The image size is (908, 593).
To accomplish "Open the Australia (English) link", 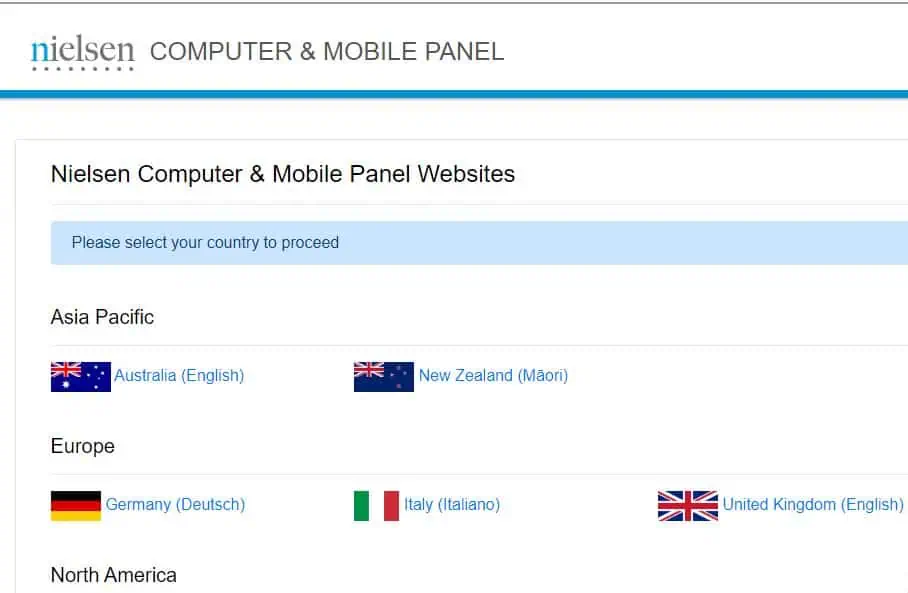I will coord(179,376).
